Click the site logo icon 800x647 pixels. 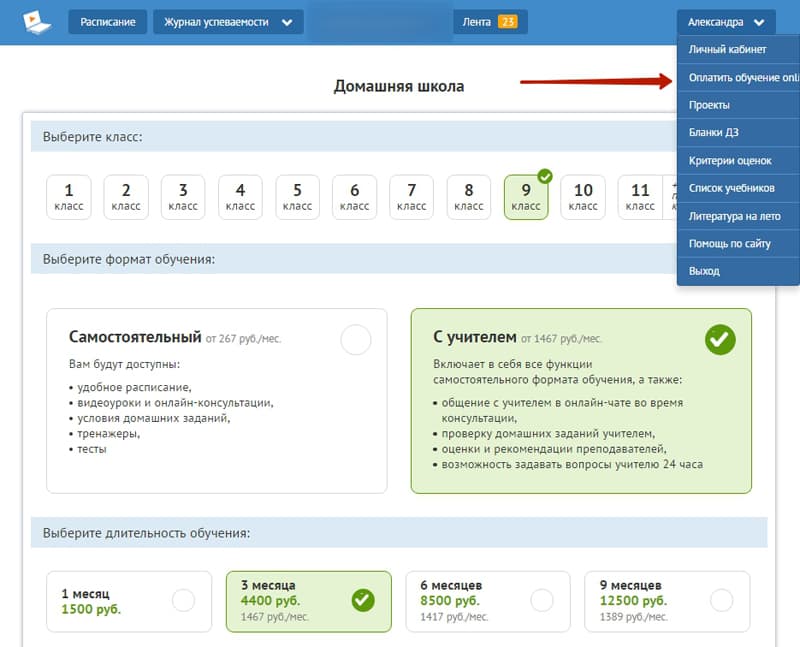tap(37, 22)
